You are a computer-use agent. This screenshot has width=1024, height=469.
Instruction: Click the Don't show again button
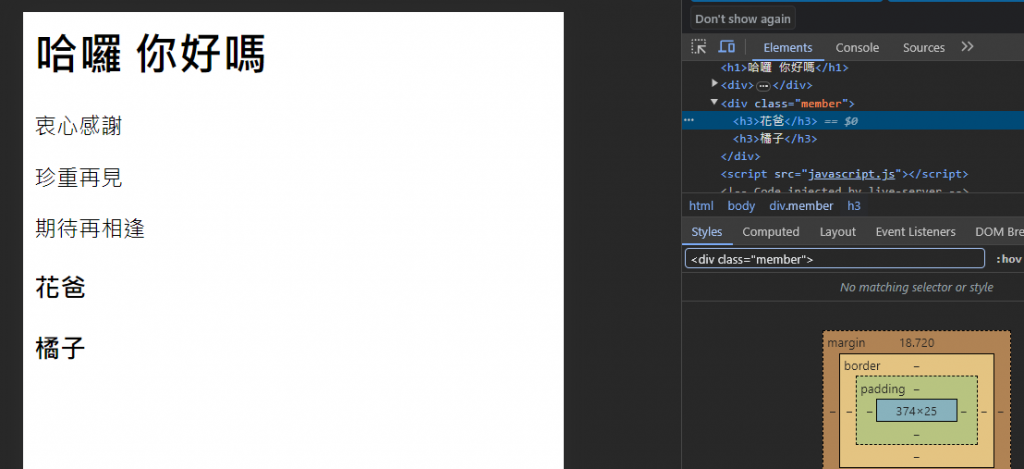pos(743,19)
